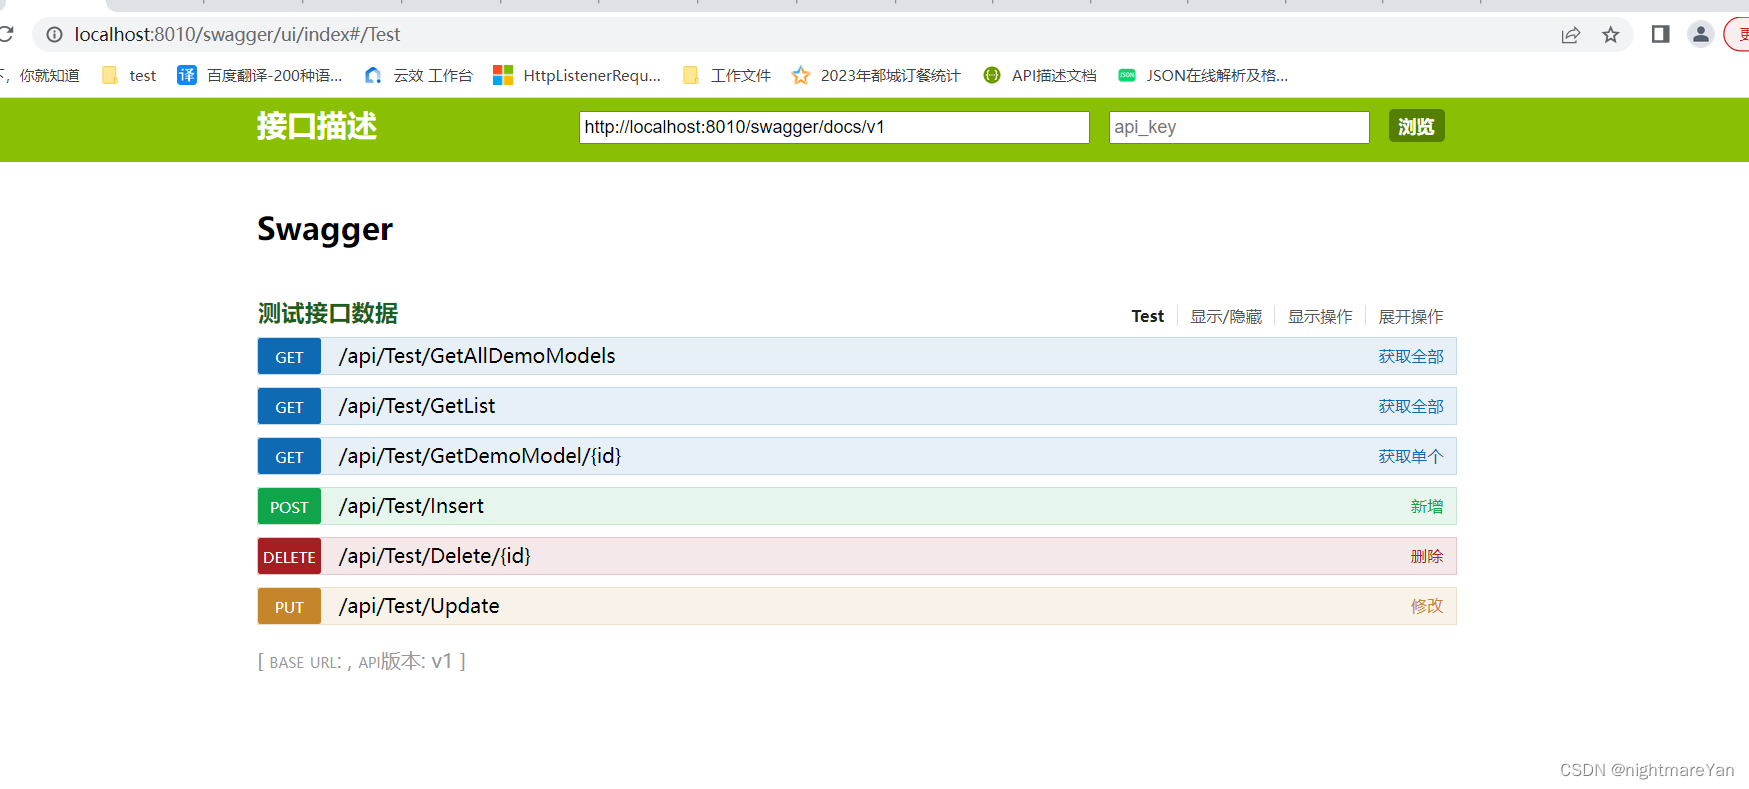Image resolution: width=1749 pixels, height=789 pixels.
Task: Open the HttpListenerRequ... bookmark
Action: tap(577, 76)
